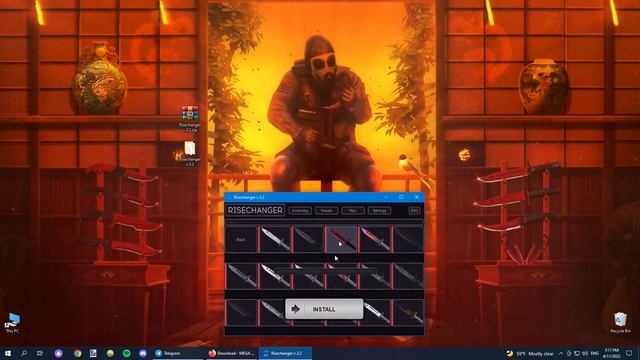Click the Risechanger v.3.2 taskbar button
Screen dimensions: 640x360
285,353
